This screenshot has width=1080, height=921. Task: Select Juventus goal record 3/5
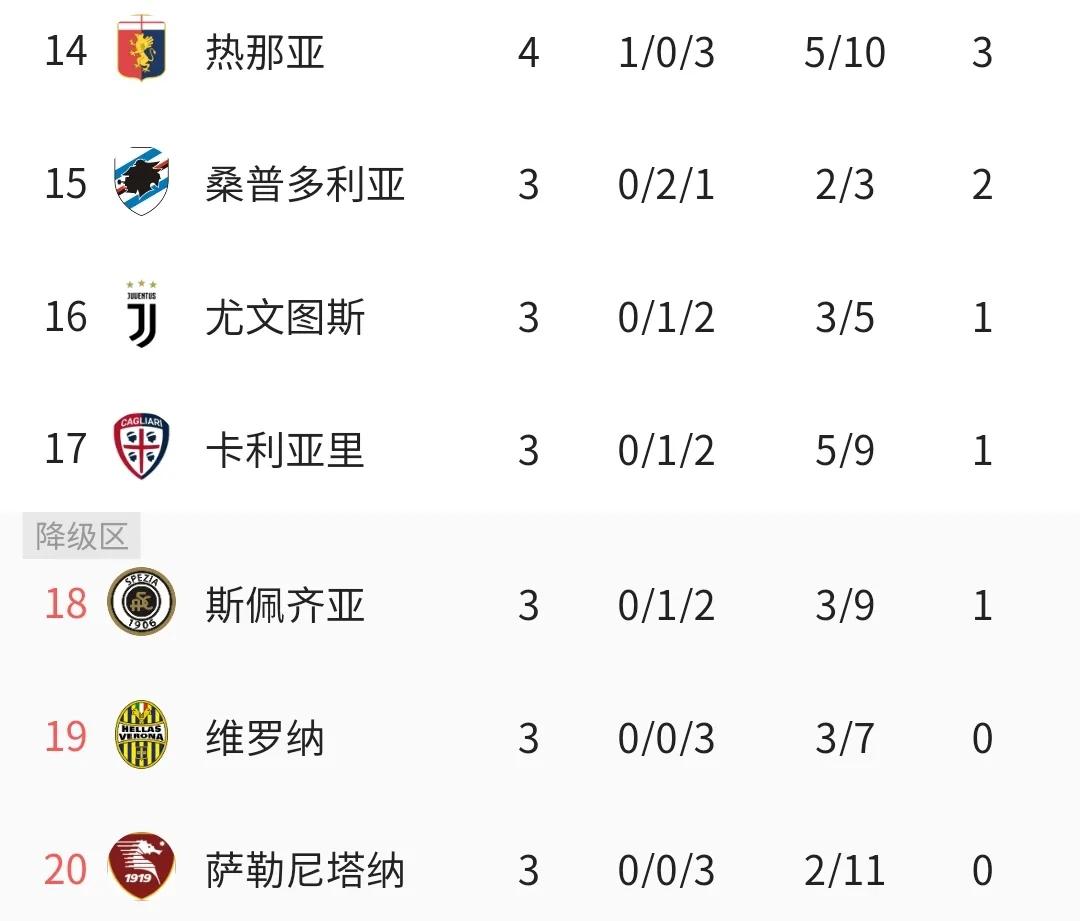coord(843,318)
